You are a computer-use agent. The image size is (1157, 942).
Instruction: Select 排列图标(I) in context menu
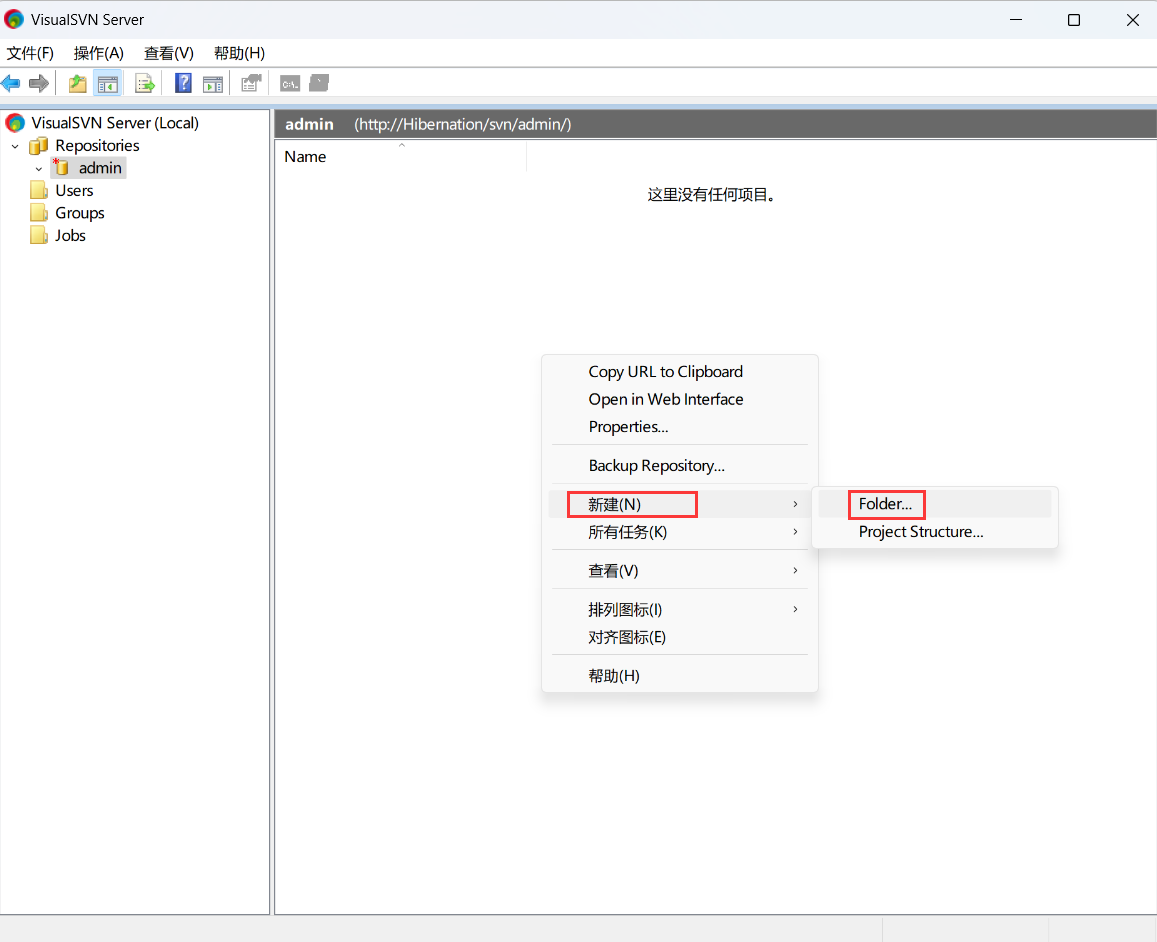[679, 609]
